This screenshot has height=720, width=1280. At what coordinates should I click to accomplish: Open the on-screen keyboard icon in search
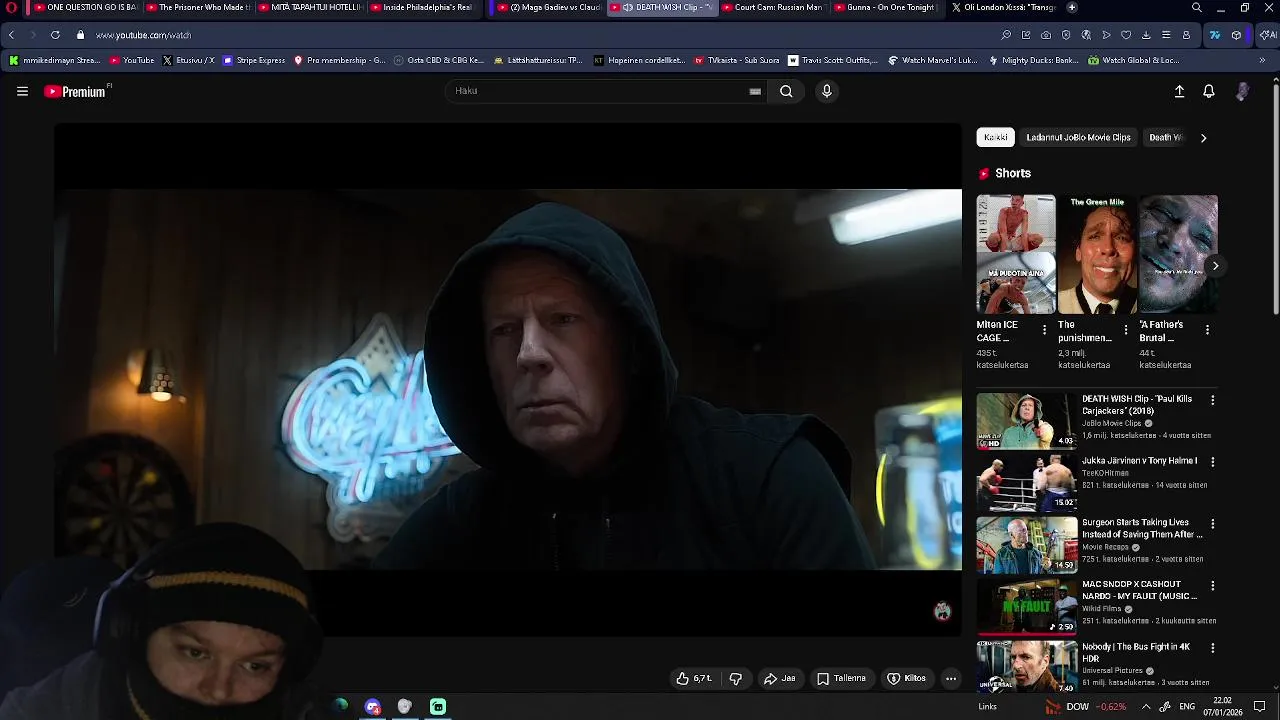pos(755,91)
